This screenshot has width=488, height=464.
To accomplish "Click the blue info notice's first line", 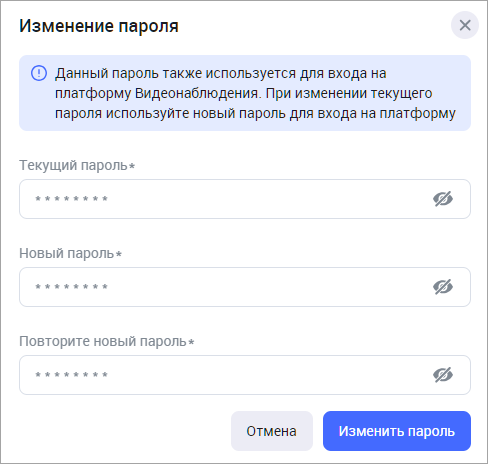I will (221, 73).
